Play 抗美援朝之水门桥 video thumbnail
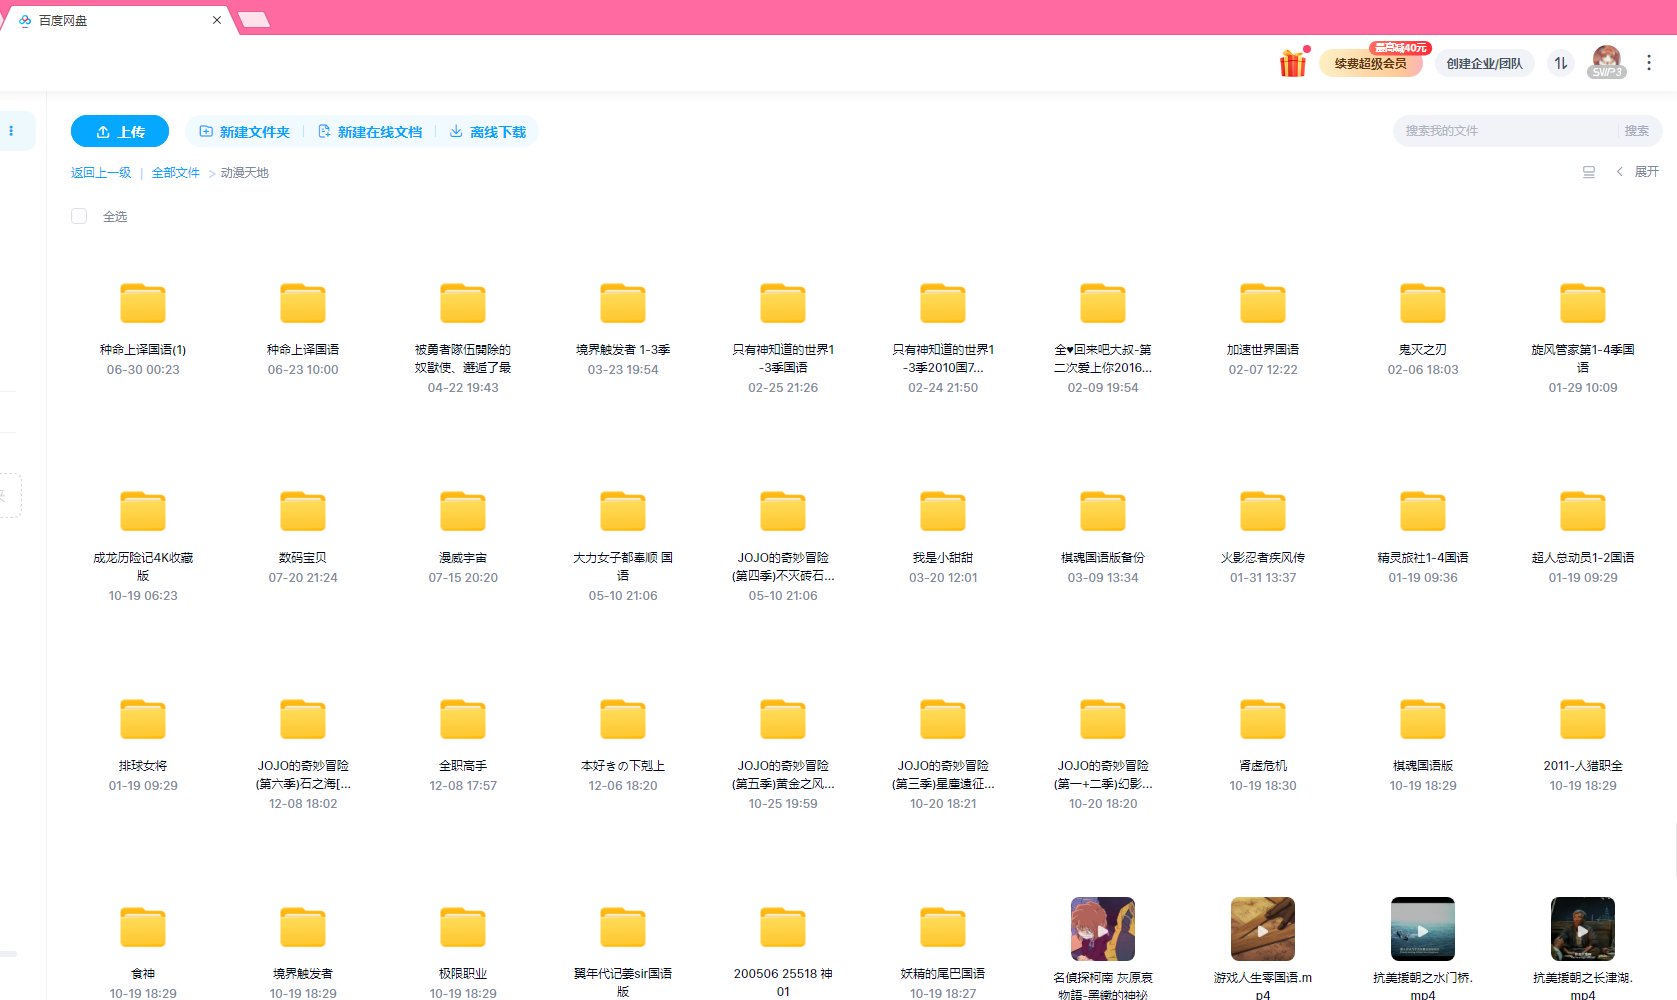Screen dimensions: 1677x1000 tap(1423, 929)
